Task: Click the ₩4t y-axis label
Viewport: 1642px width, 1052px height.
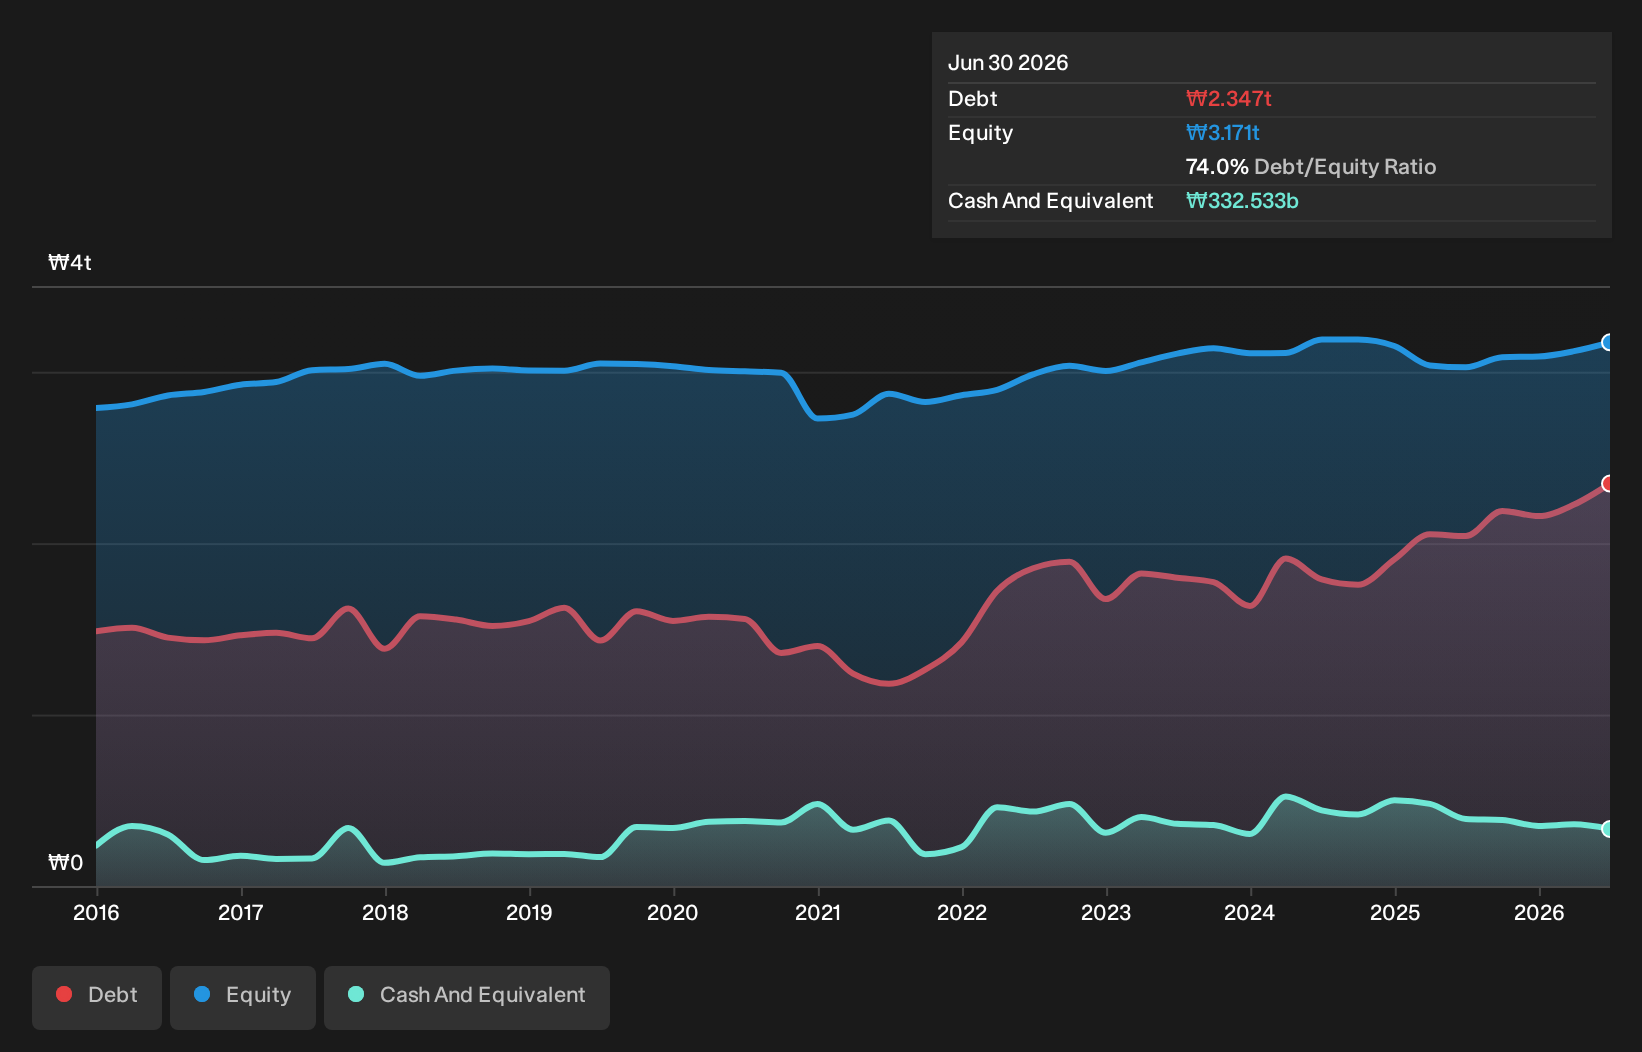Action: (x=70, y=263)
